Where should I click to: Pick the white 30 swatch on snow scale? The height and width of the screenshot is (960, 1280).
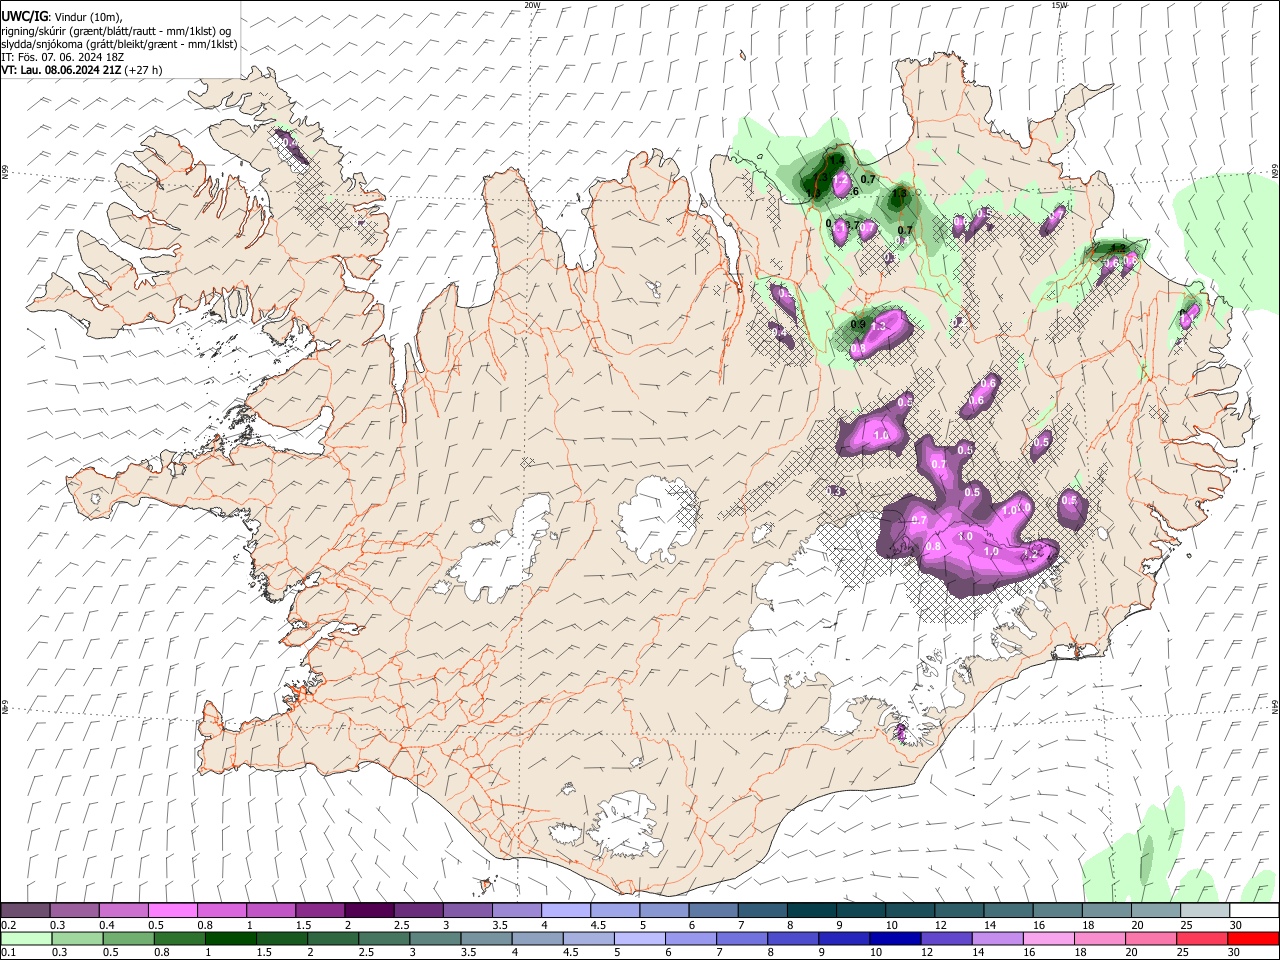(x=1255, y=911)
